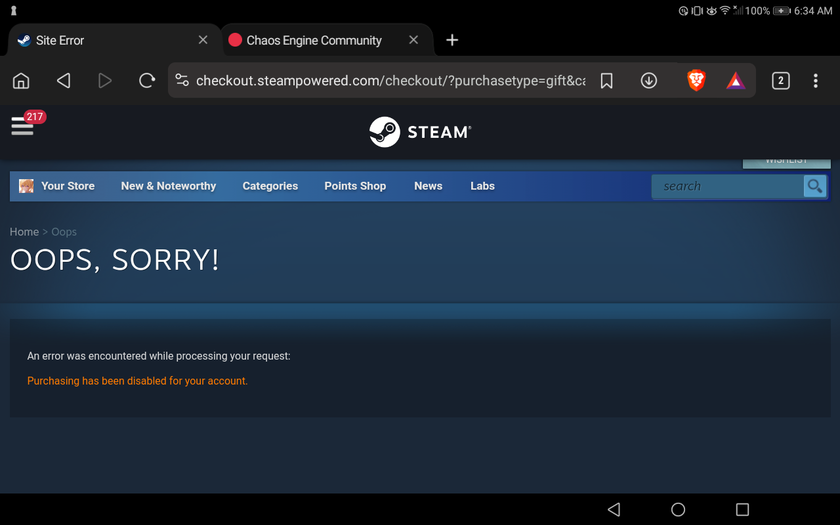Screen dimensions: 840x525
Task: Click the OOPS, SORRY! heading
Action: click(x=115, y=260)
